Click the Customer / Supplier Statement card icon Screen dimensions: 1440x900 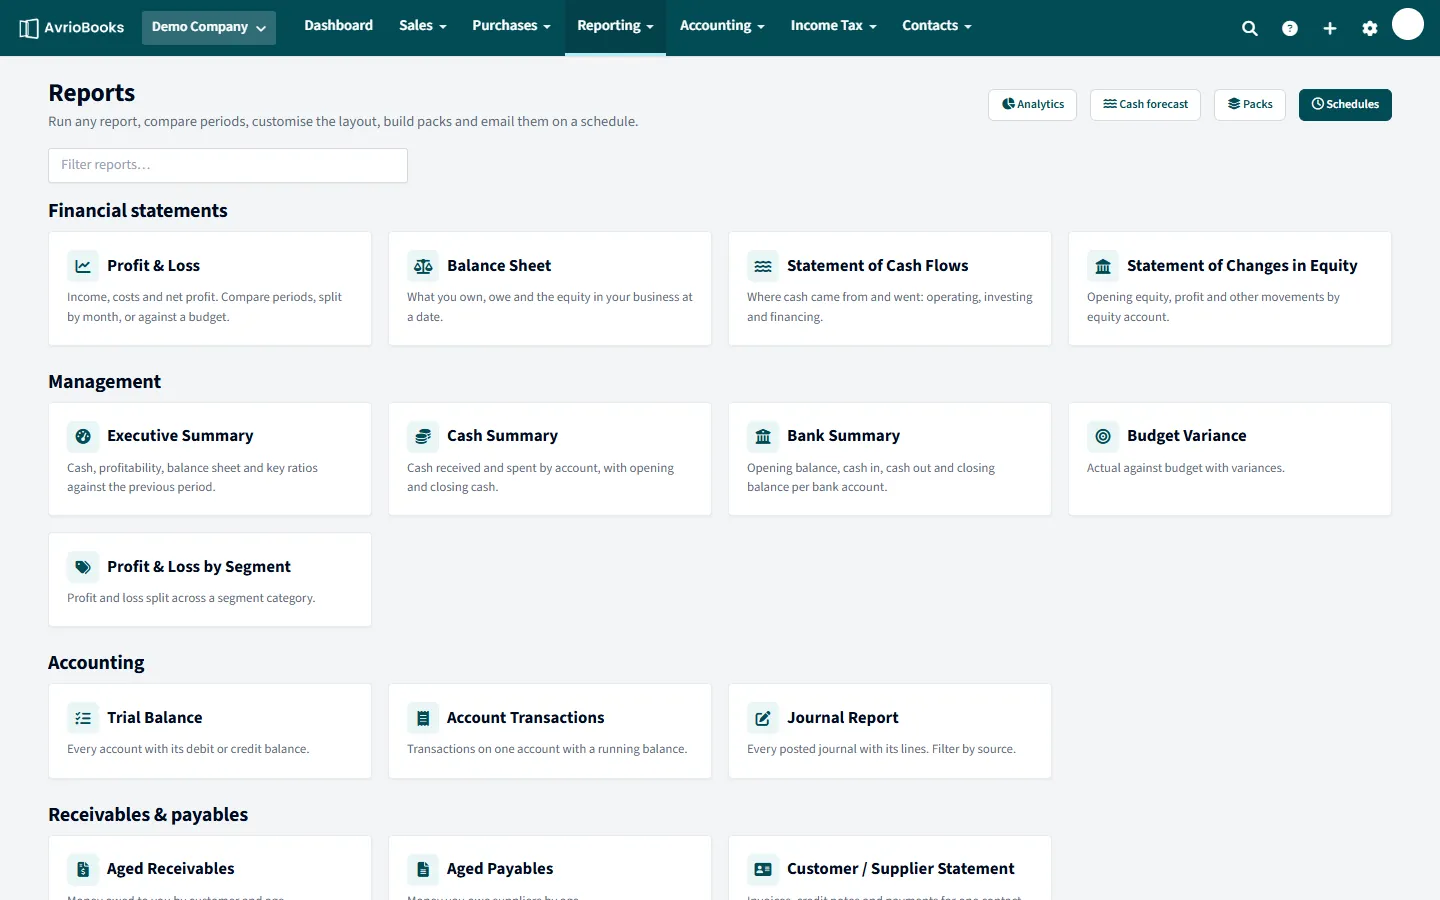pyautogui.click(x=763, y=869)
